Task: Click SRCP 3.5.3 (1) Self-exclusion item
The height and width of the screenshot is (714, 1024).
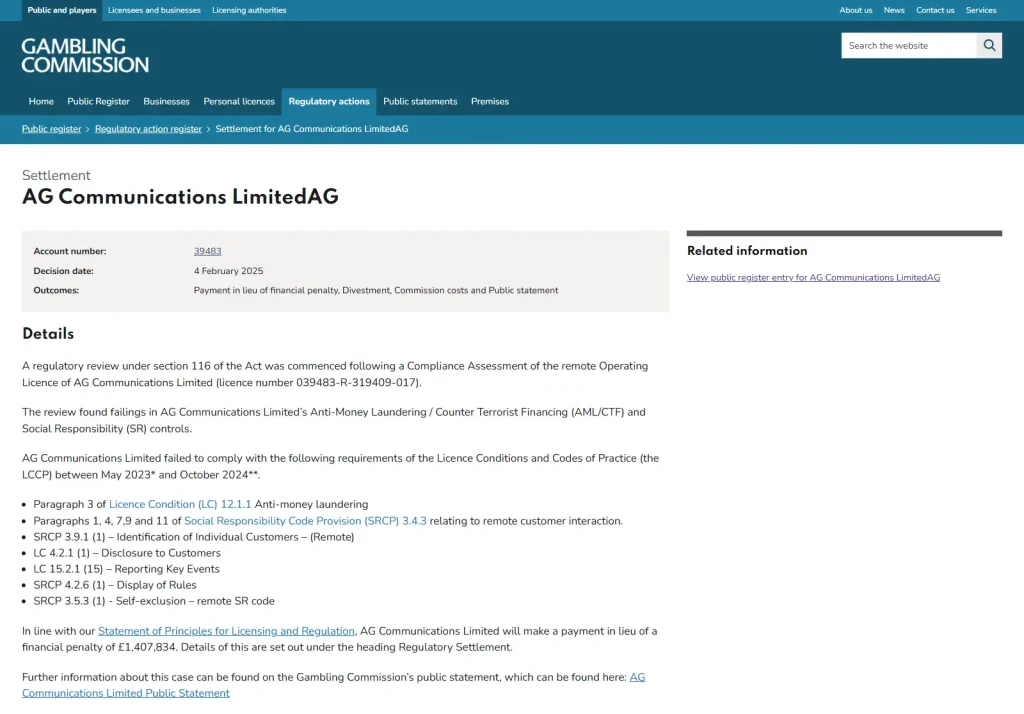Action: [x=153, y=601]
